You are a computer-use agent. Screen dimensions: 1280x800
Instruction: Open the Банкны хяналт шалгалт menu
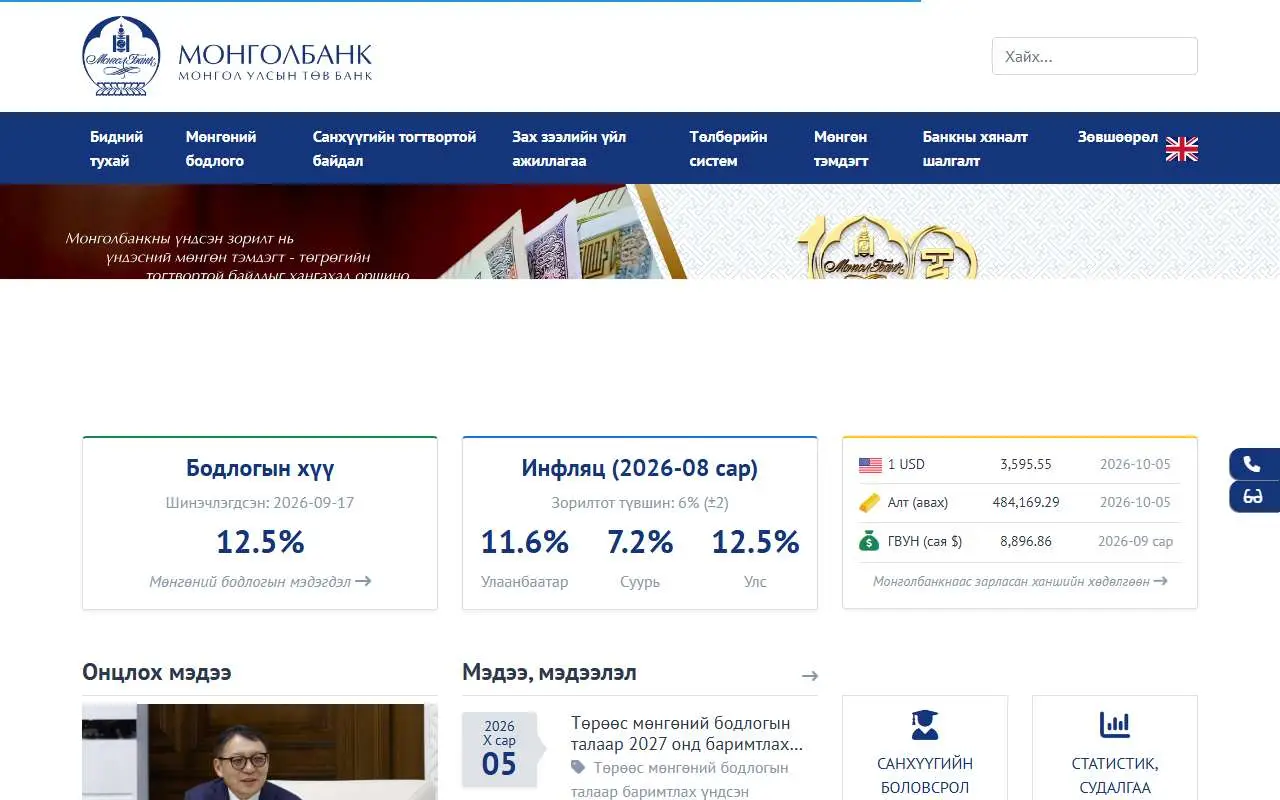[975, 149]
